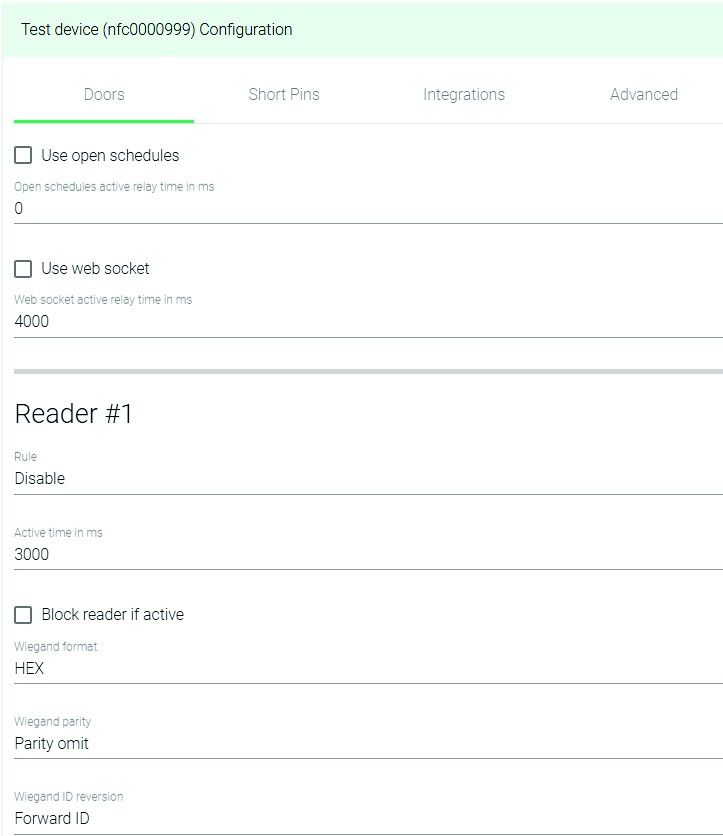Open the Rule dropdown showing Disable
This screenshot has width=723, height=836.
[x=366, y=479]
